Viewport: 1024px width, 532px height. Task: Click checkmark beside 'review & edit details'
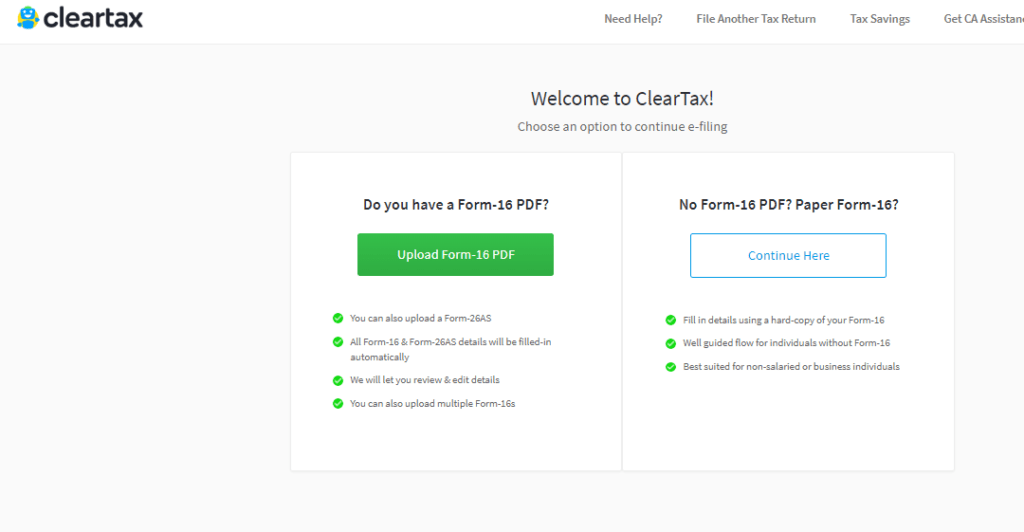[x=338, y=380]
